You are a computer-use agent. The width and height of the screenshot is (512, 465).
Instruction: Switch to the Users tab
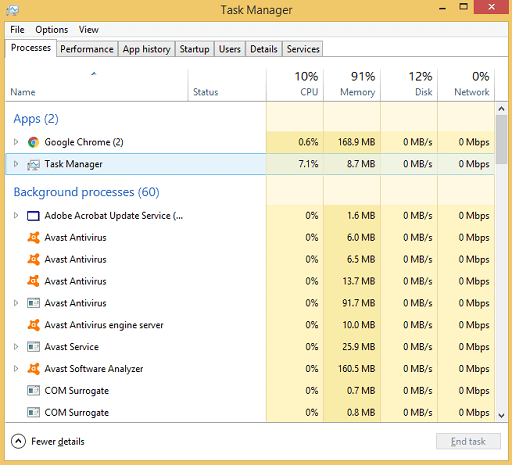230,49
